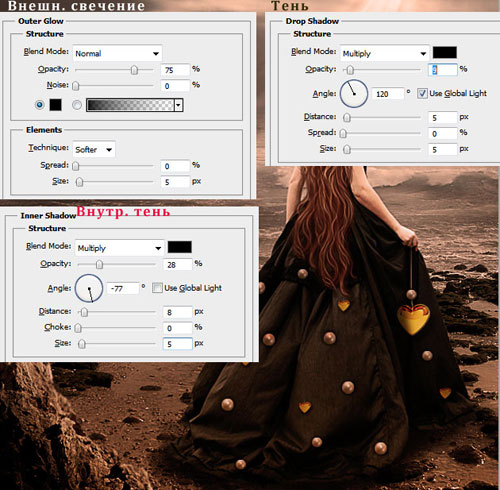Open the Inner Shadow Blend Mode dropdown
This screenshot has height=490, width=500.
pos(119,248)
